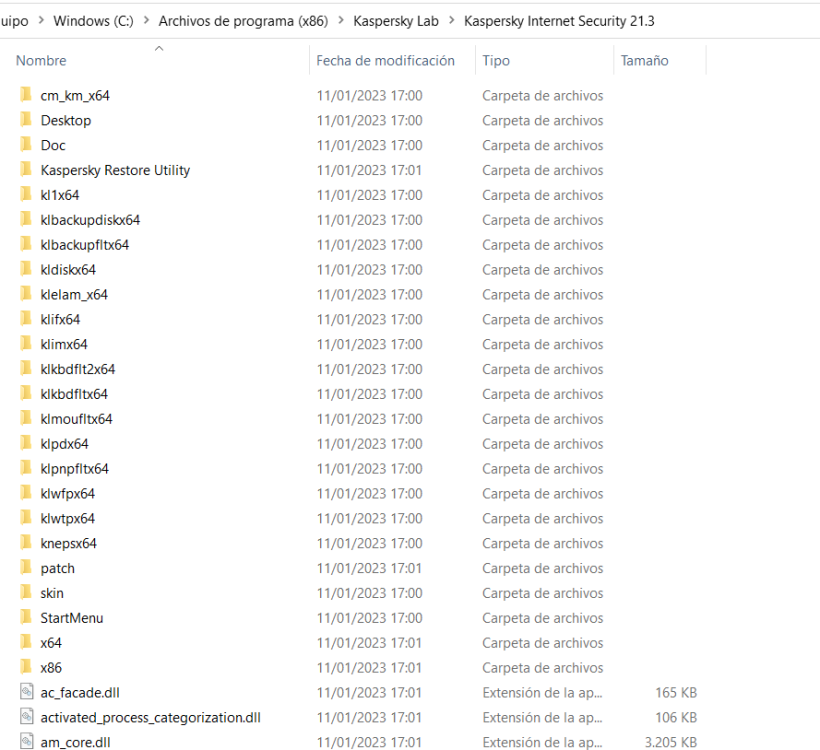Image resolution: width=820 pixels, height=750 pixels.
Task: Click the Doc row modification date
Action: [369, 145]
